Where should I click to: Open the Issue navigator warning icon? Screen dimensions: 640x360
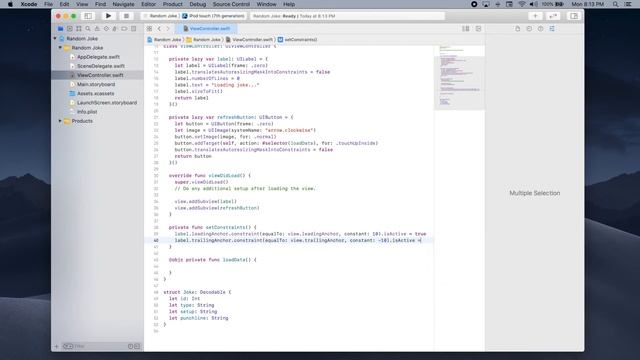(x=97, y=29)
